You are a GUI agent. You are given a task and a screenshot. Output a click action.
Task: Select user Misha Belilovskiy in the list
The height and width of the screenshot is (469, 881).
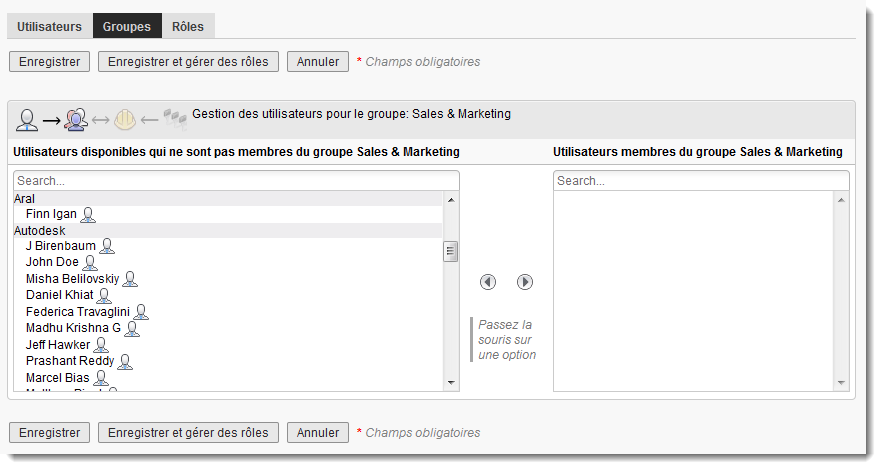tap(72, 279)
